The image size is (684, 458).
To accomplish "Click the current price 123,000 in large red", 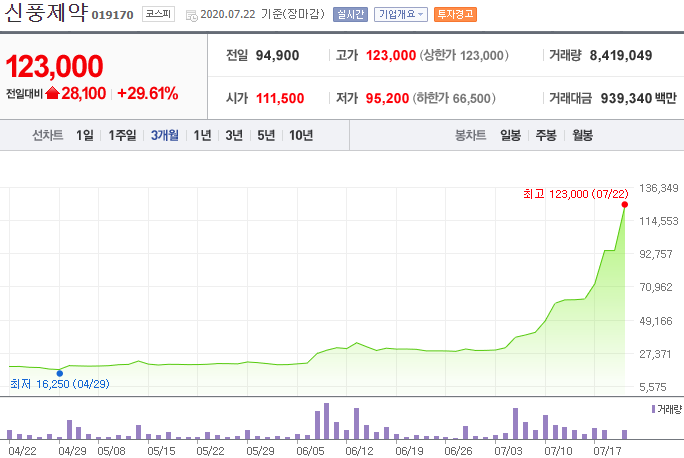I will click(x=54, y=66).
